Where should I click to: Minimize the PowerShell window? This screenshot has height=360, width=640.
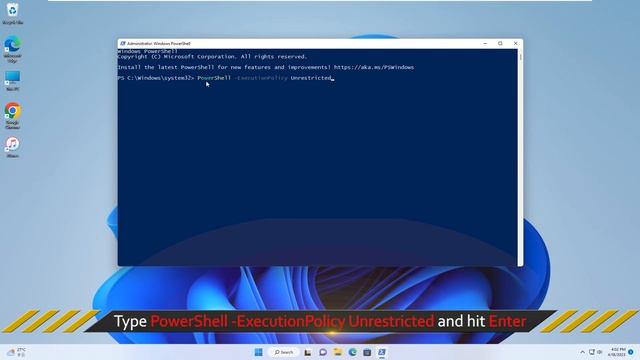(485, 43)
